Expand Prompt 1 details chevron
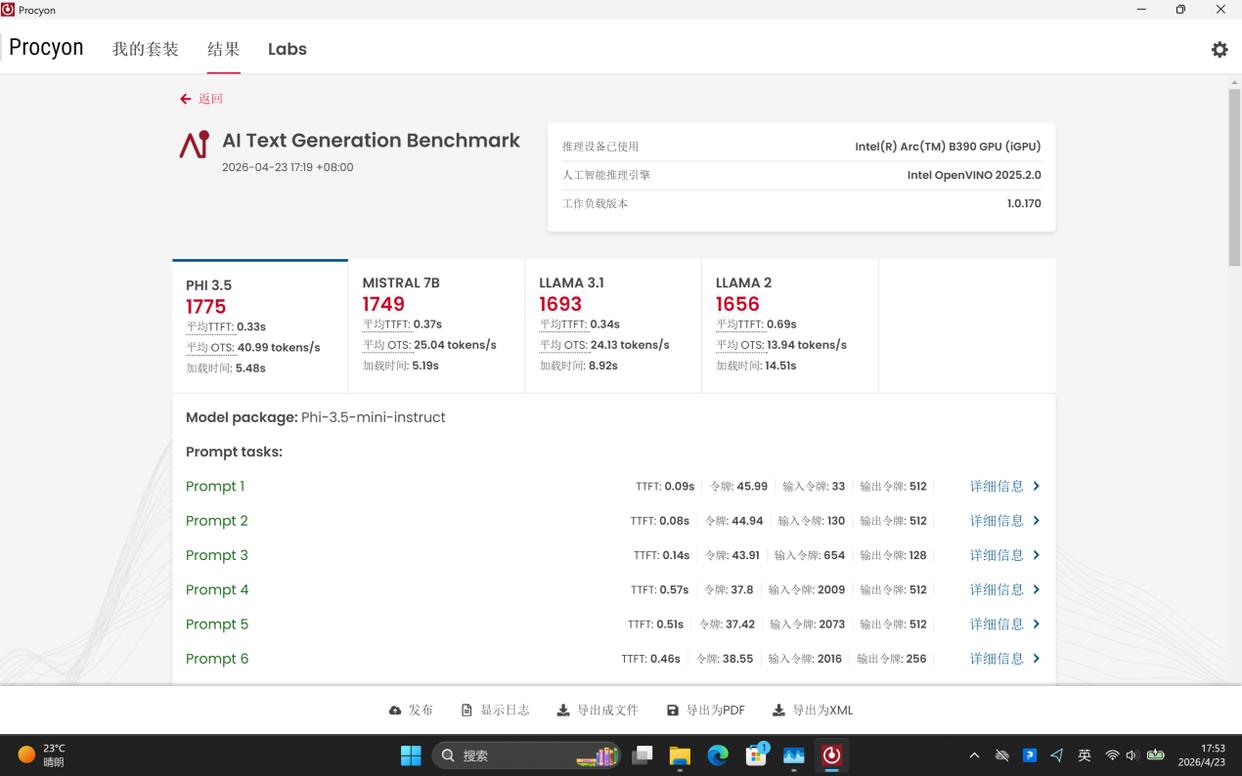 coord(1036,486)
